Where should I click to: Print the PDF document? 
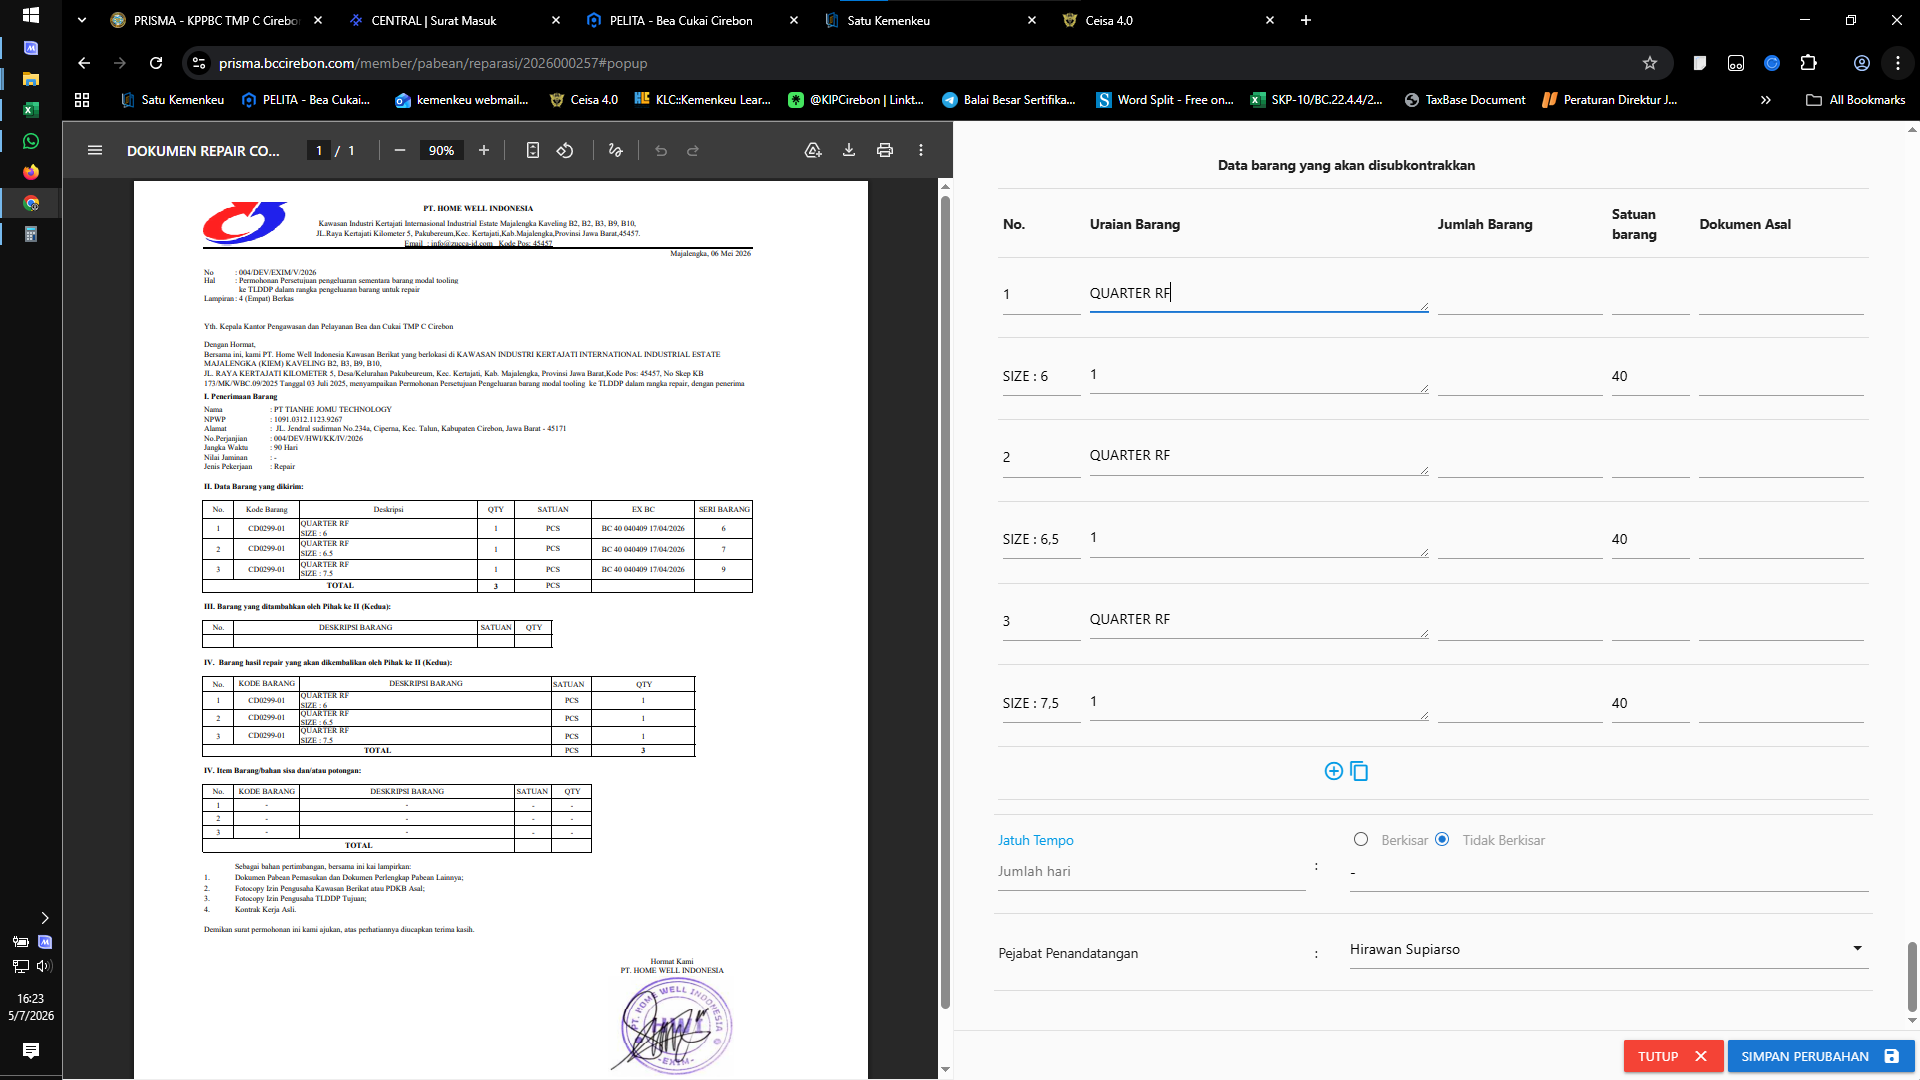coord(885,150)
